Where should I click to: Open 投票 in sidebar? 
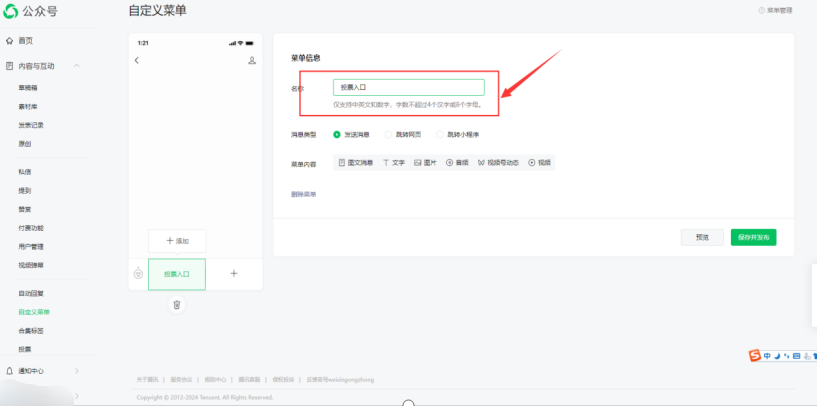[24, 349]
